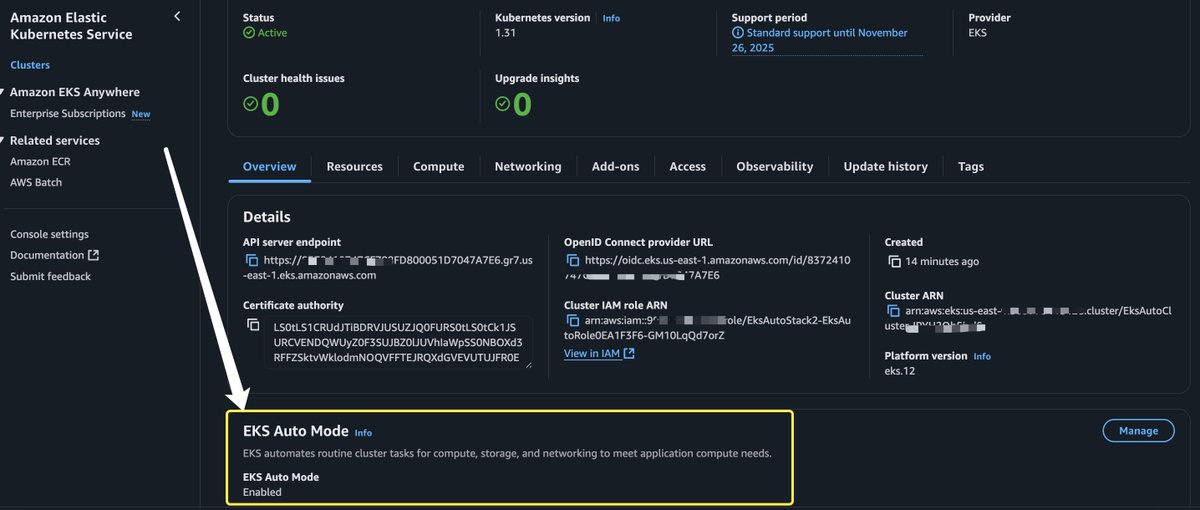The image size is (1200, 510).
Task: Click the upgrade insights checkmark icon
Action: coord(503,104)
